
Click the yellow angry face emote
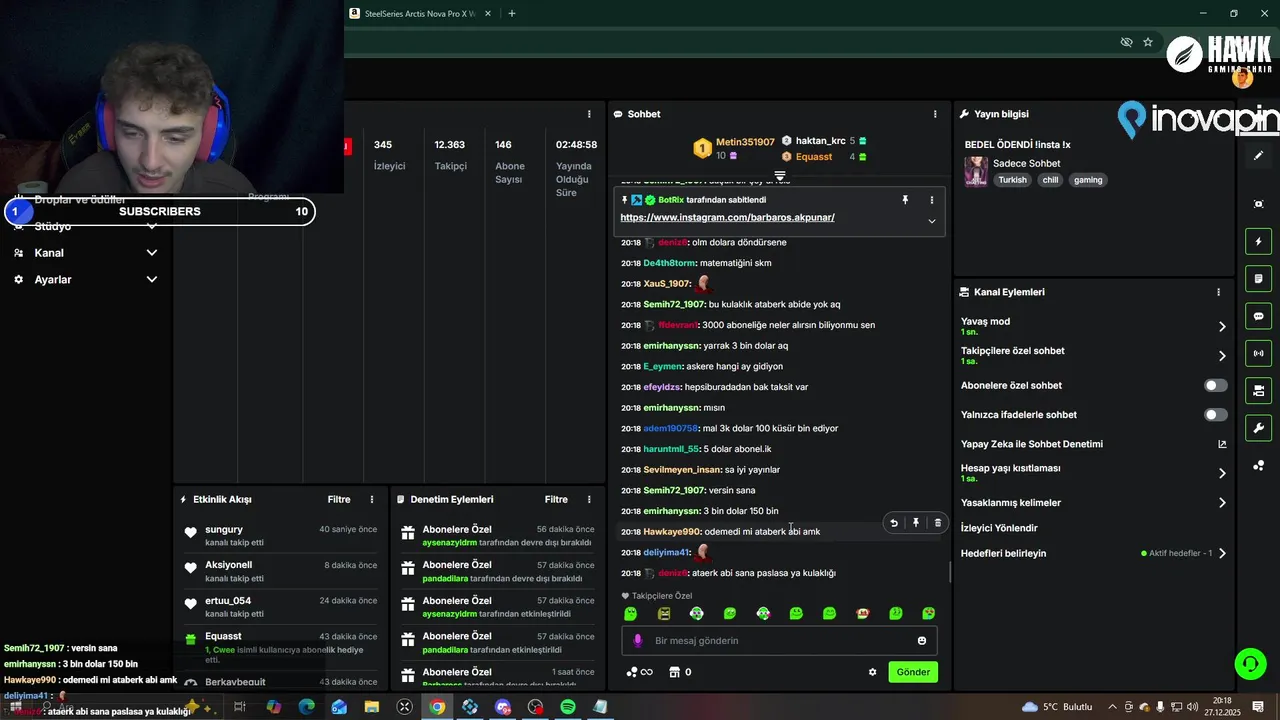coord(664,613)
